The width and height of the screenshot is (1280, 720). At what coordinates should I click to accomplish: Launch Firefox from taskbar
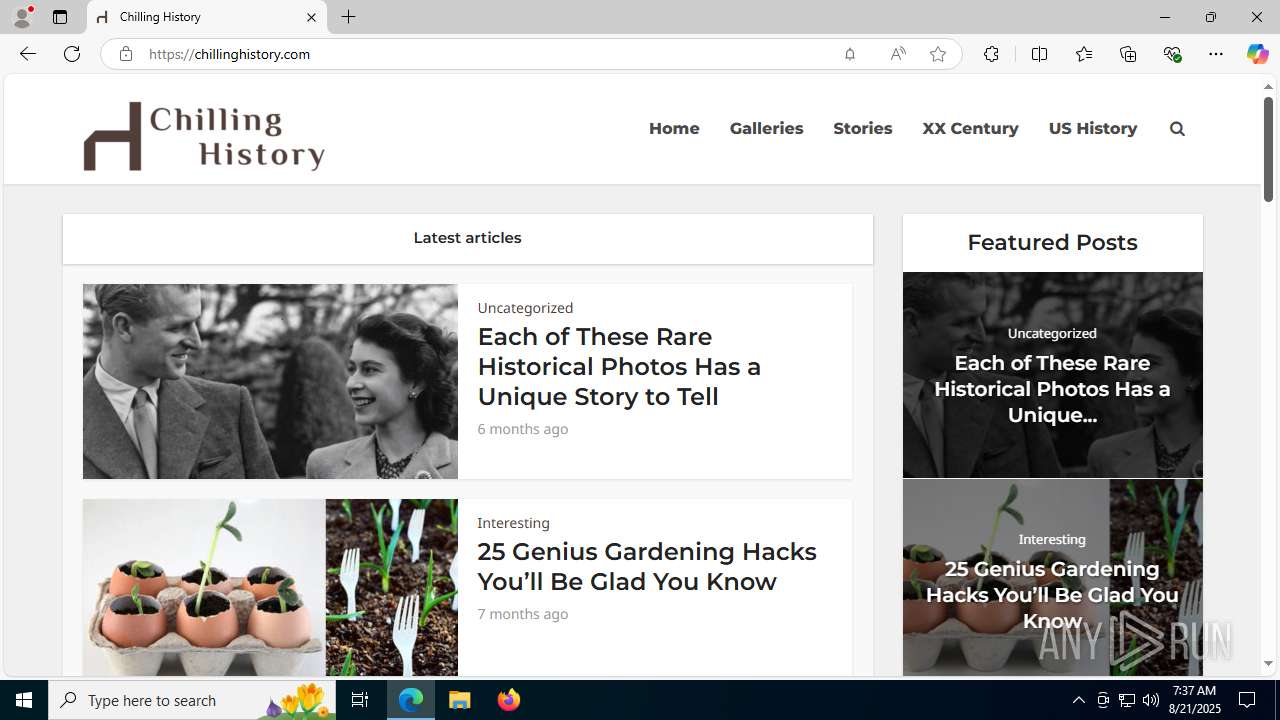point(508,700)
